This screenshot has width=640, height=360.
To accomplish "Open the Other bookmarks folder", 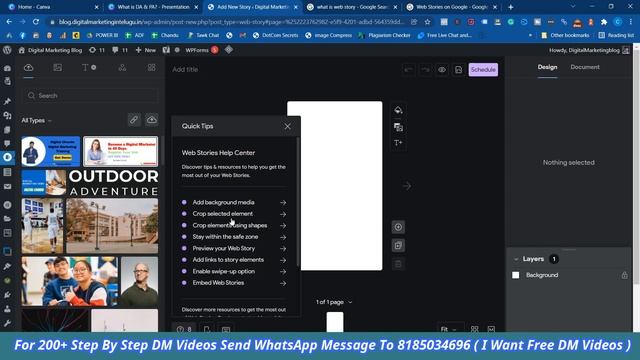I will pos(565,36).
